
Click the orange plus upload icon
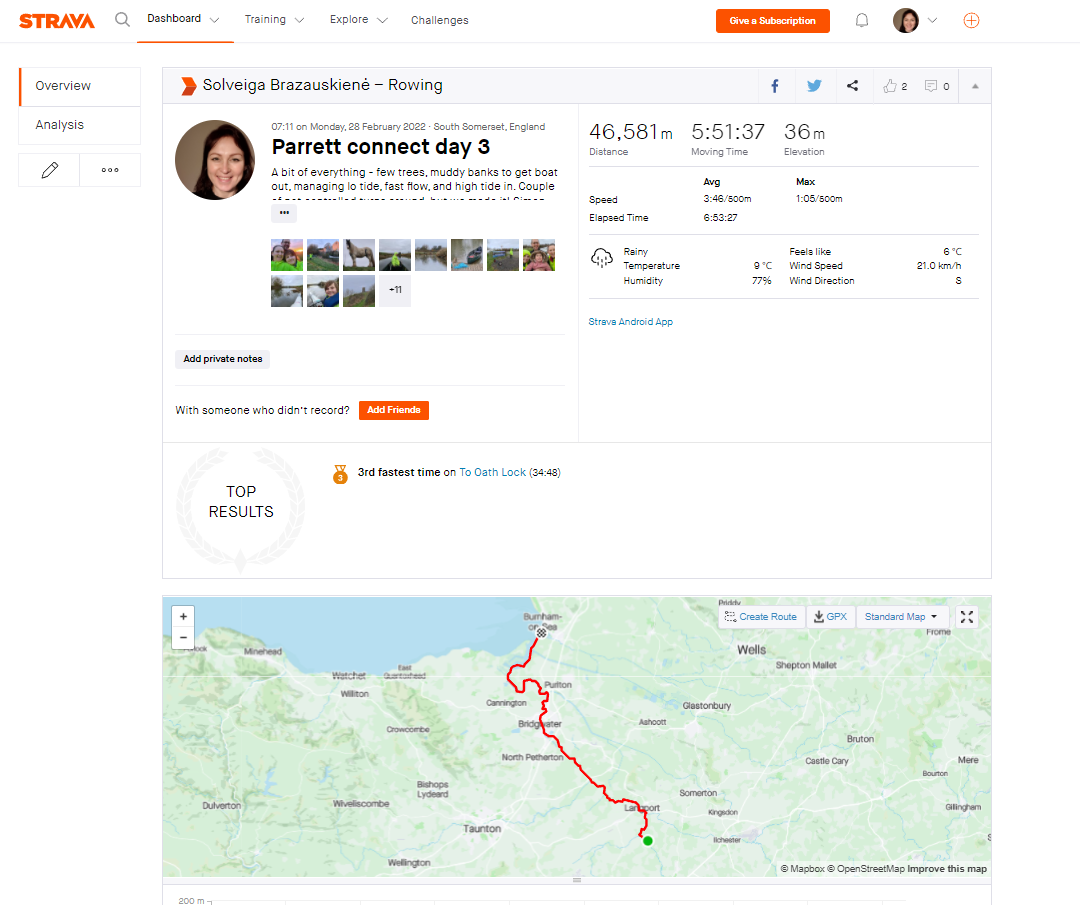[971, 21]
